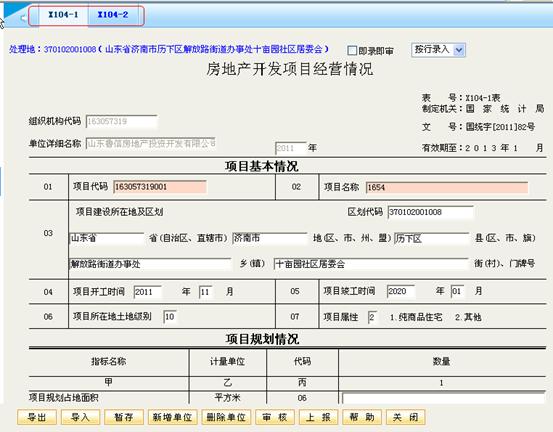Click the 上报 button

pyautogui.click(x=318, y=418)
